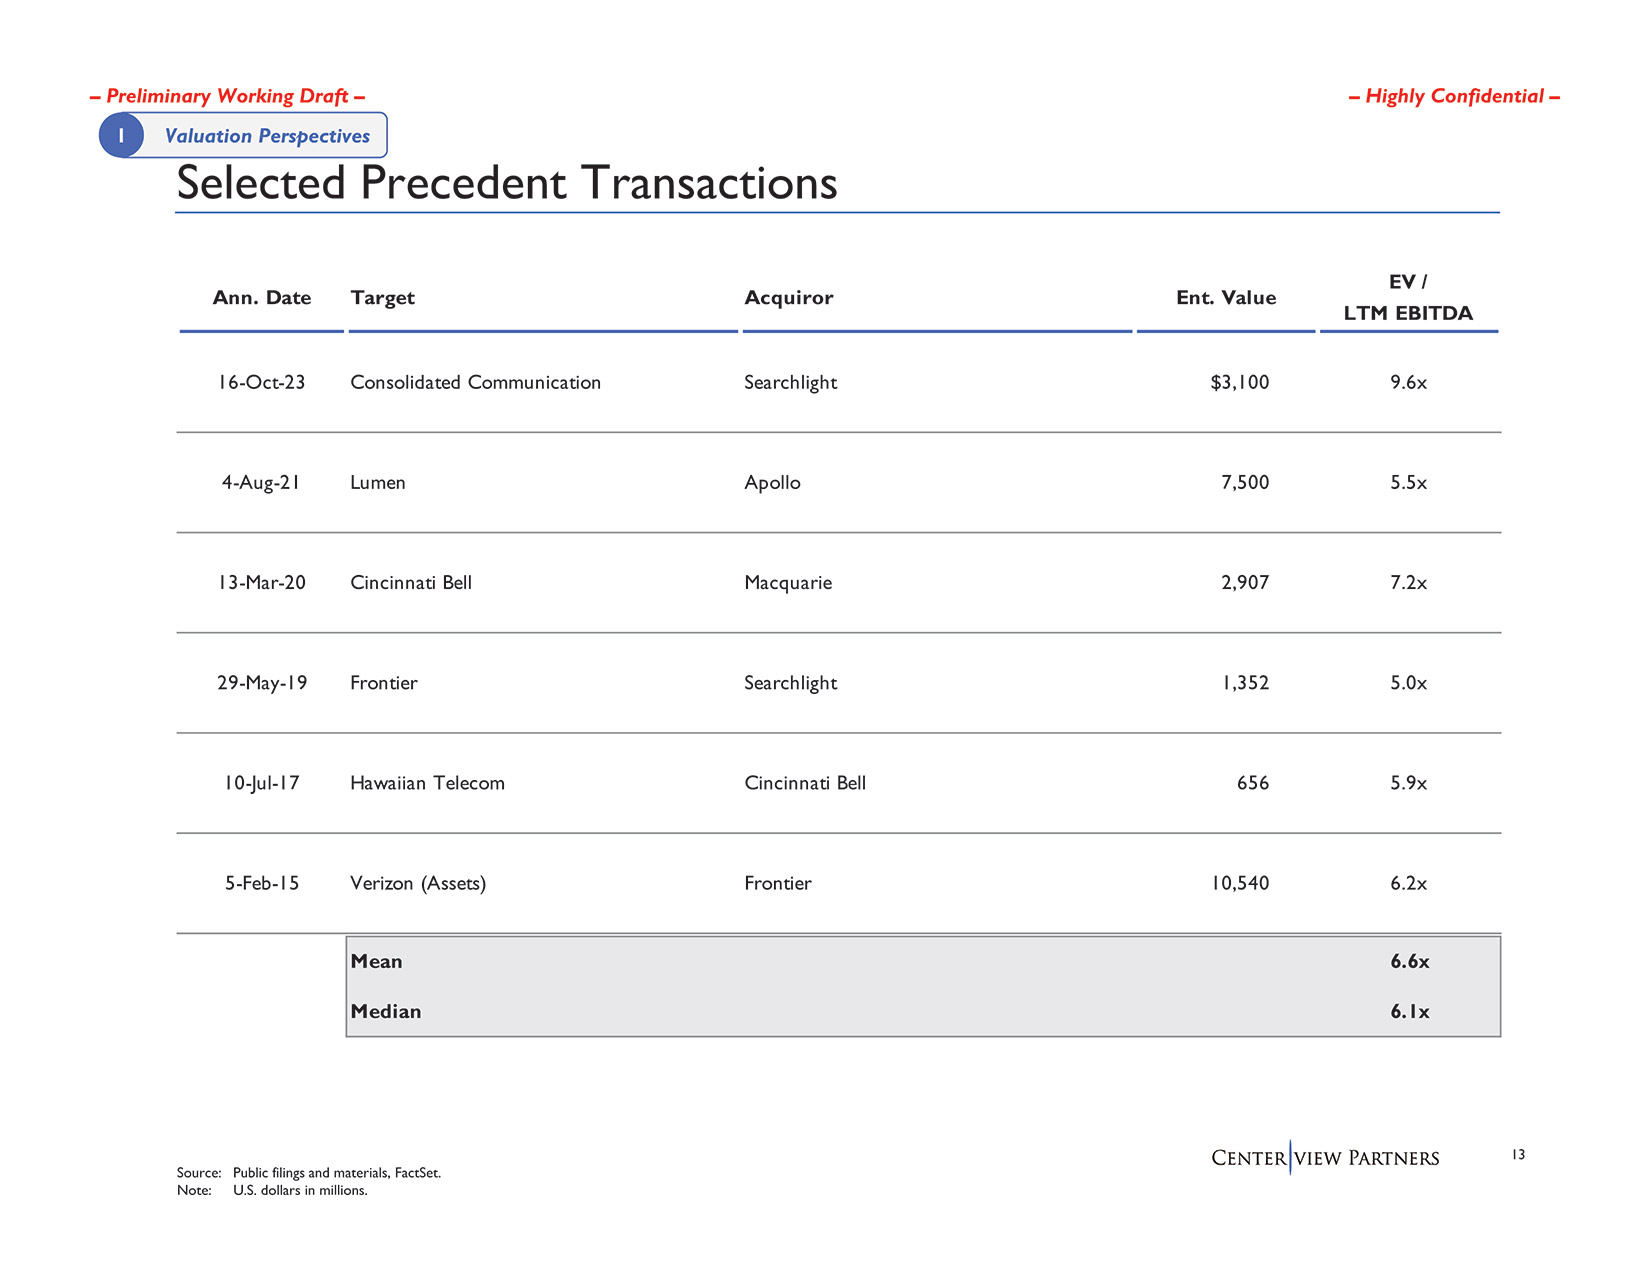Click the Highly Confidential header text
Screen dimensions: 1650x1275
[x=1454, y=97]
